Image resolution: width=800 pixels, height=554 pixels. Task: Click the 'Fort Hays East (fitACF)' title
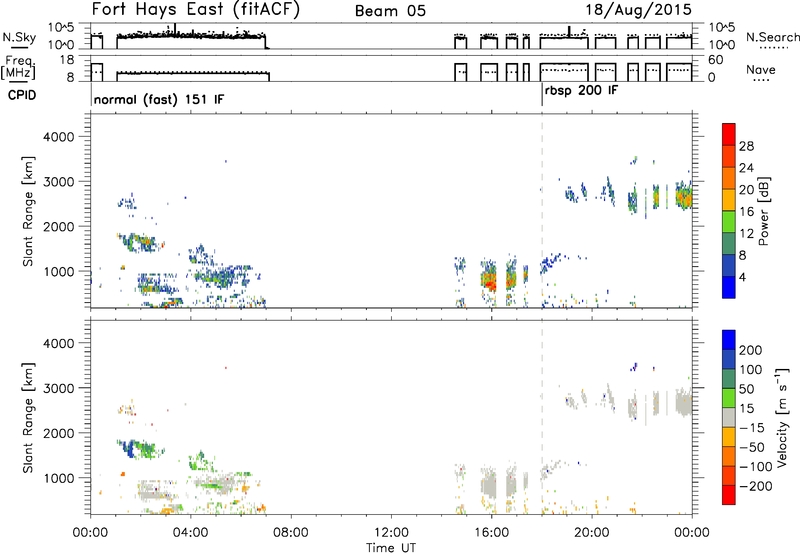[x=196, y=10]
